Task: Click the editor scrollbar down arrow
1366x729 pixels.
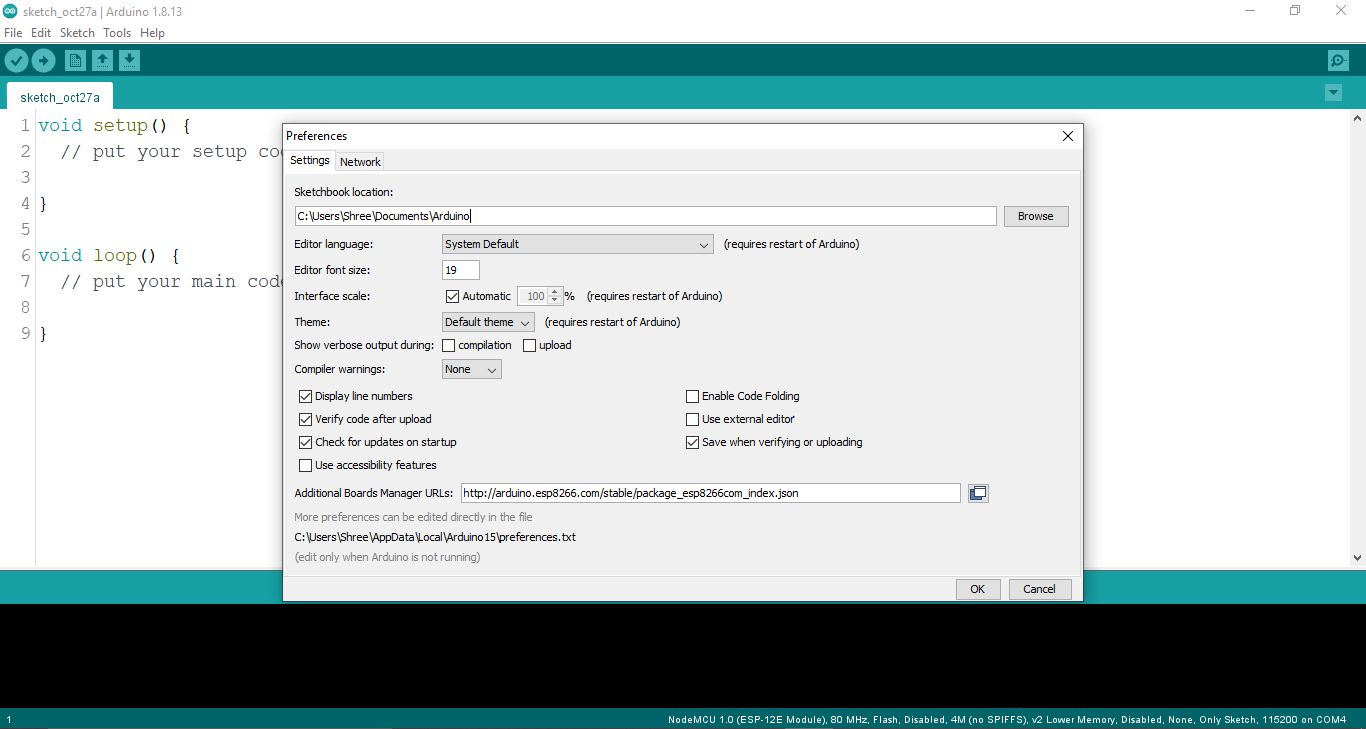Action: [x=1358, y=557]
